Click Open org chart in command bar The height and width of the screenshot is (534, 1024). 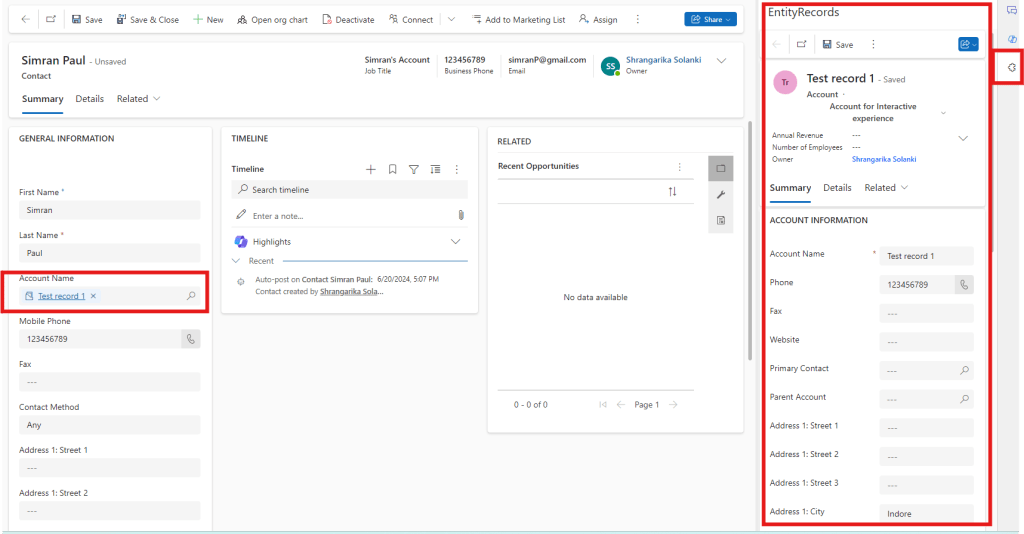[272, 19]
